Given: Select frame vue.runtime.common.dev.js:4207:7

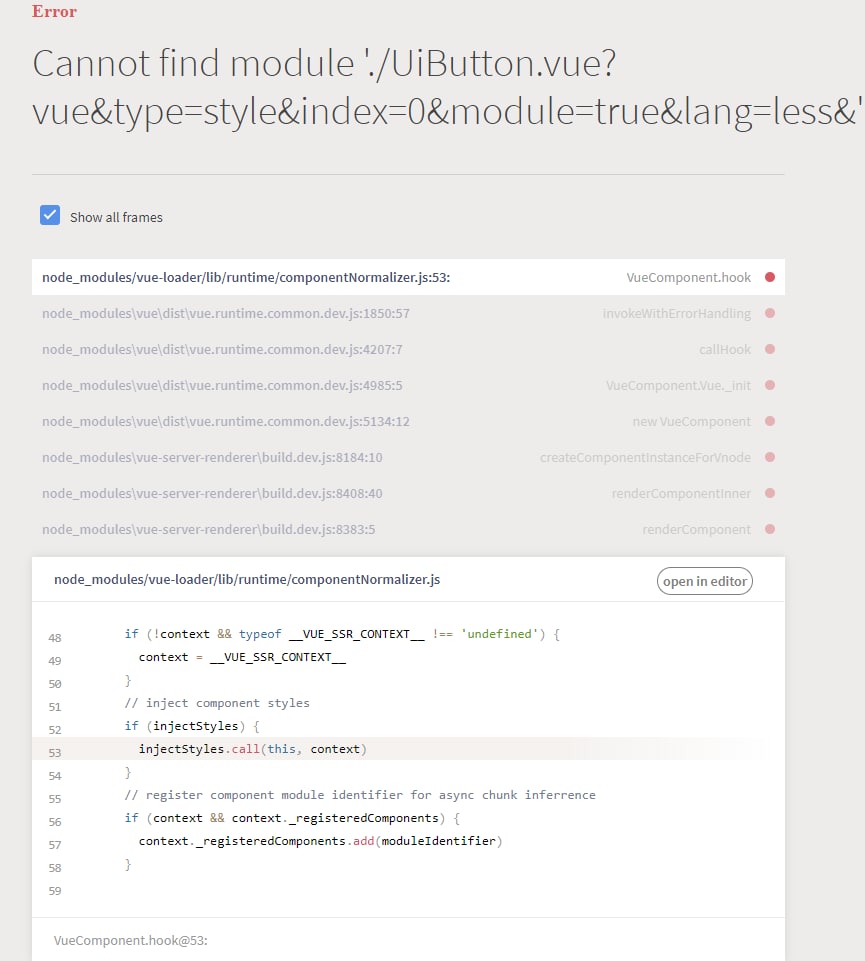Looking at the screenshot, I should click(x=408, y=349).
